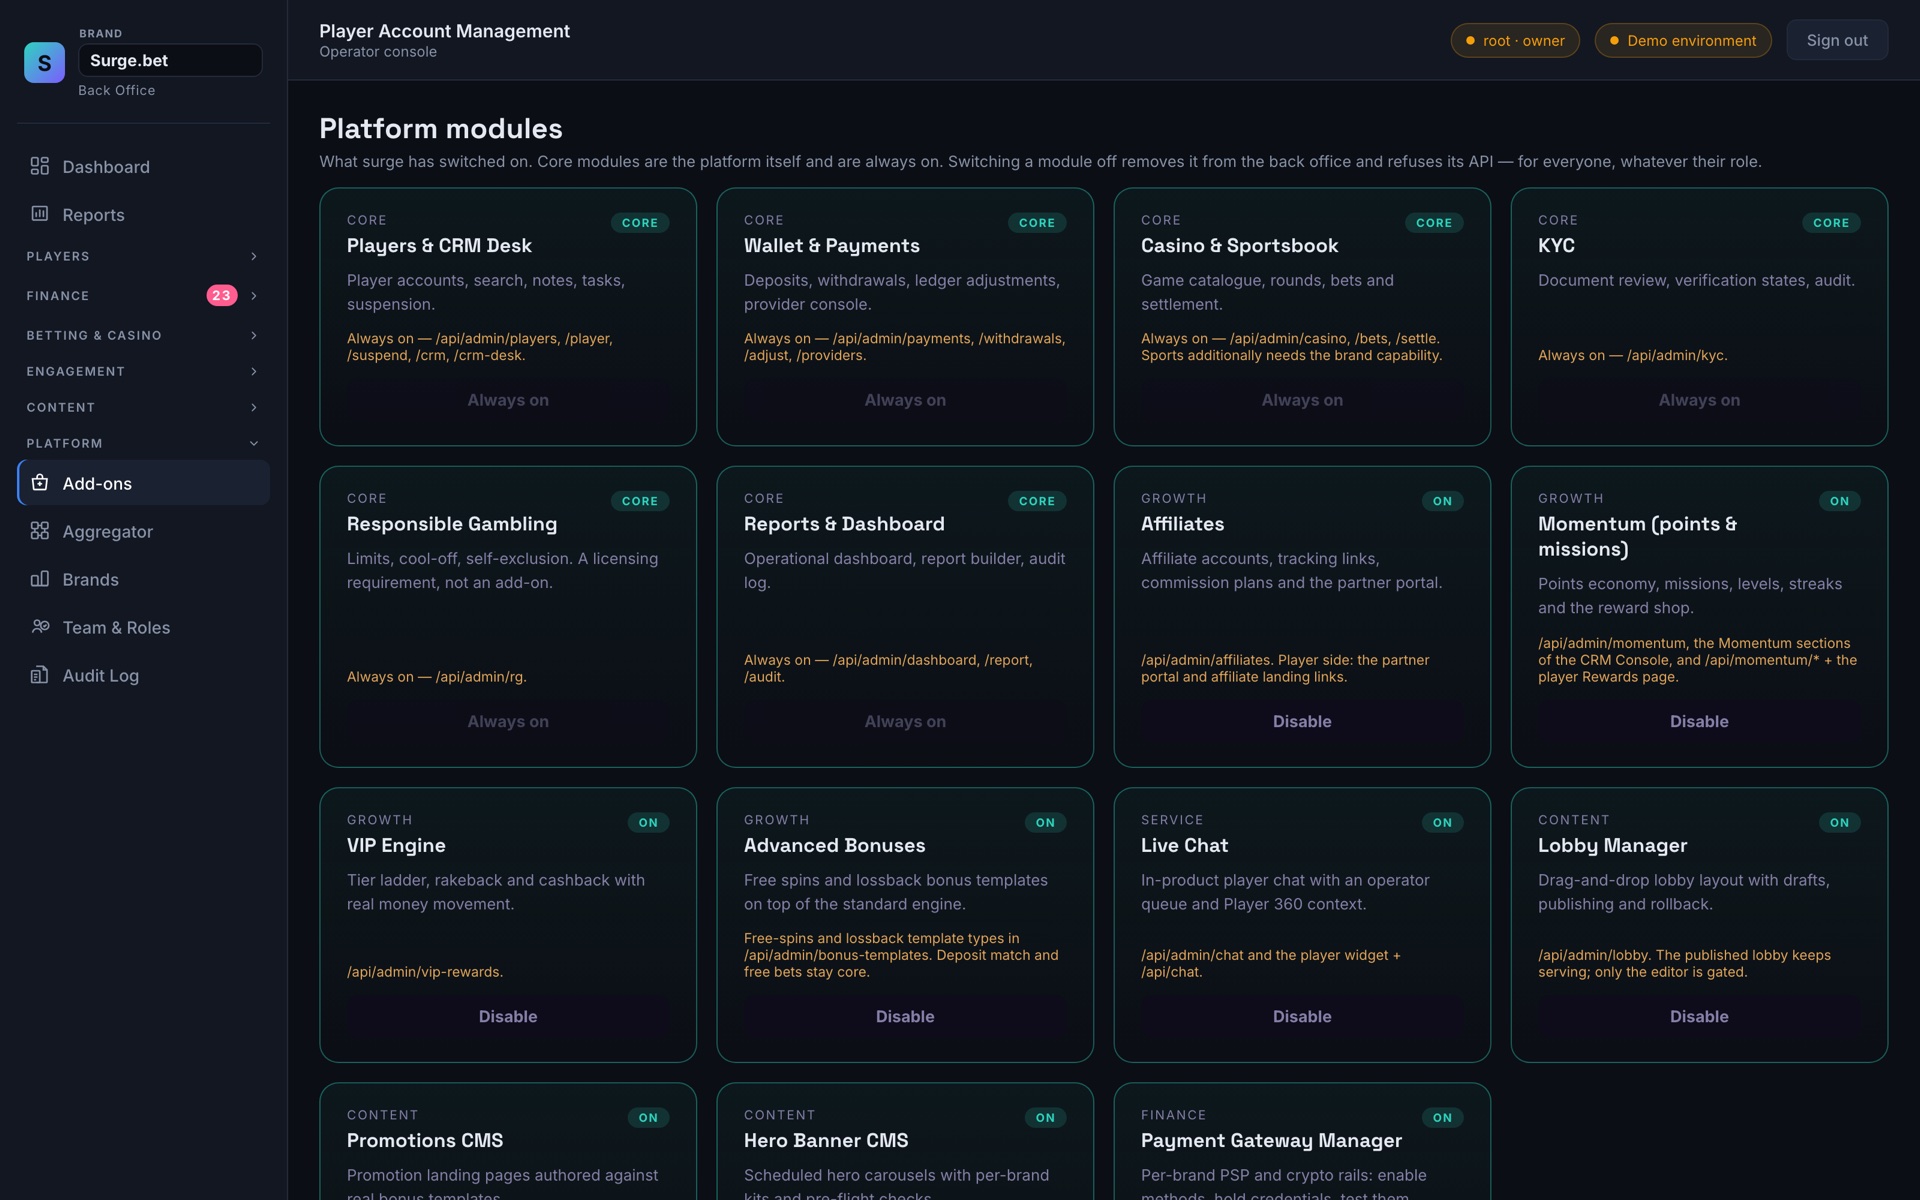The height and width of the screenshot is (1200, 1920).
Task: Click the Dashboard grid icon in sidebar
Action: click(x=40, y=166)
